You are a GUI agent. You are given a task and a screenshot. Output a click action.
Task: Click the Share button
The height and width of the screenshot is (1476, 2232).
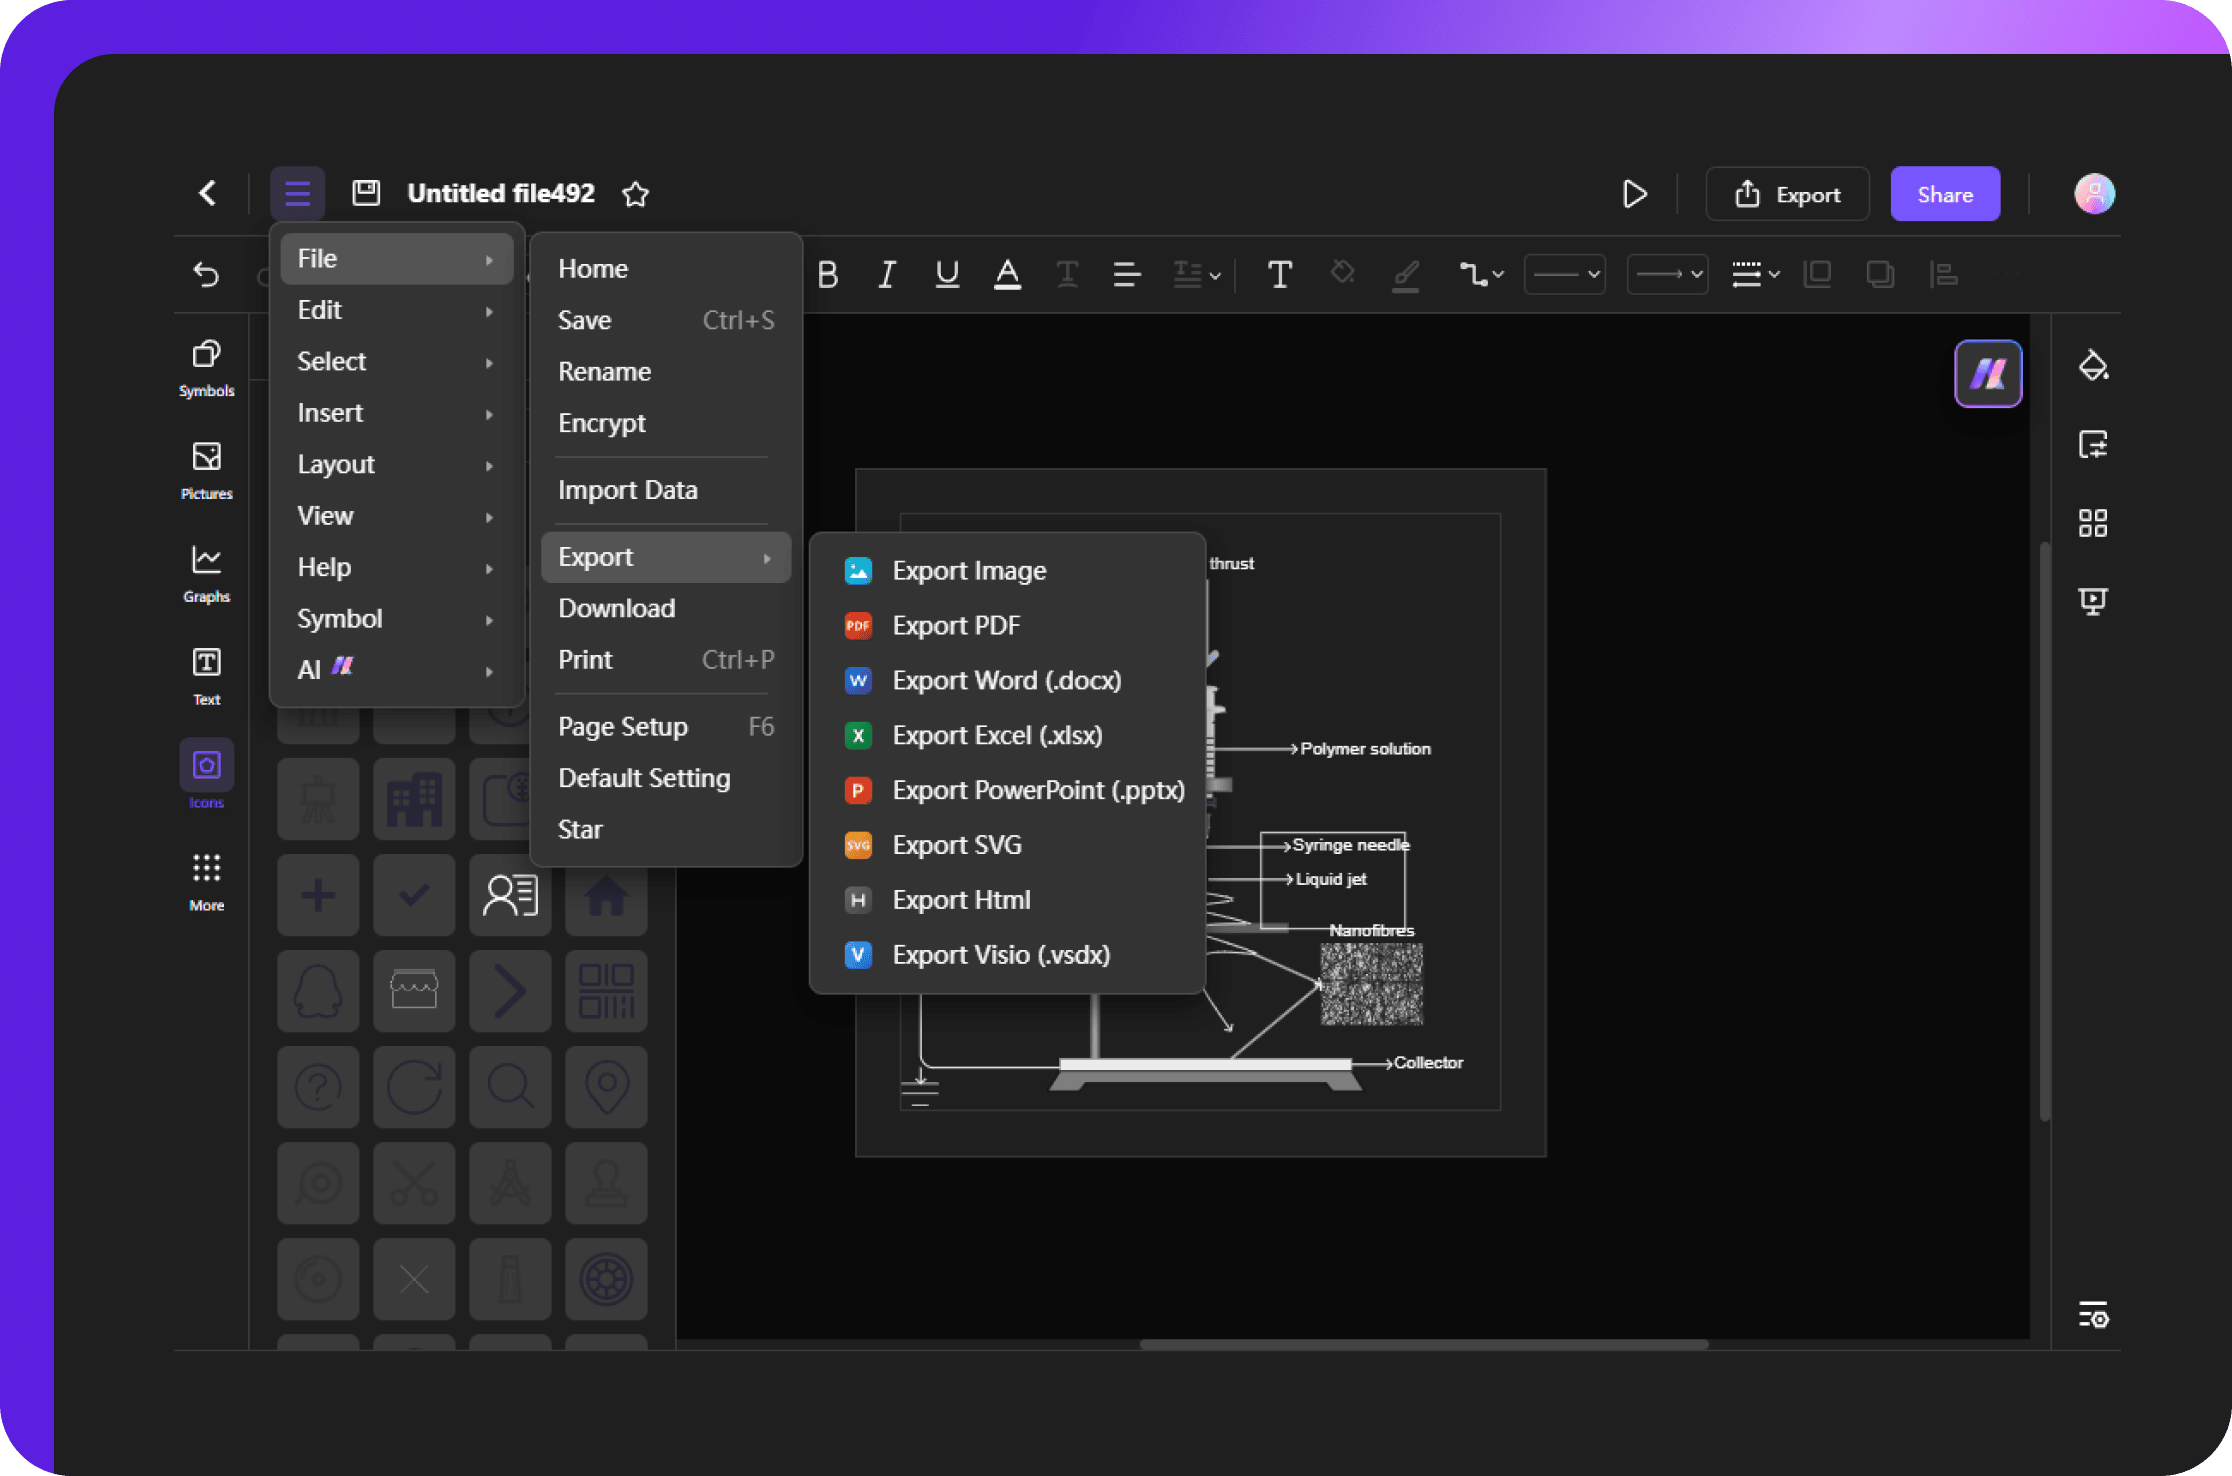pos(1944,193)
